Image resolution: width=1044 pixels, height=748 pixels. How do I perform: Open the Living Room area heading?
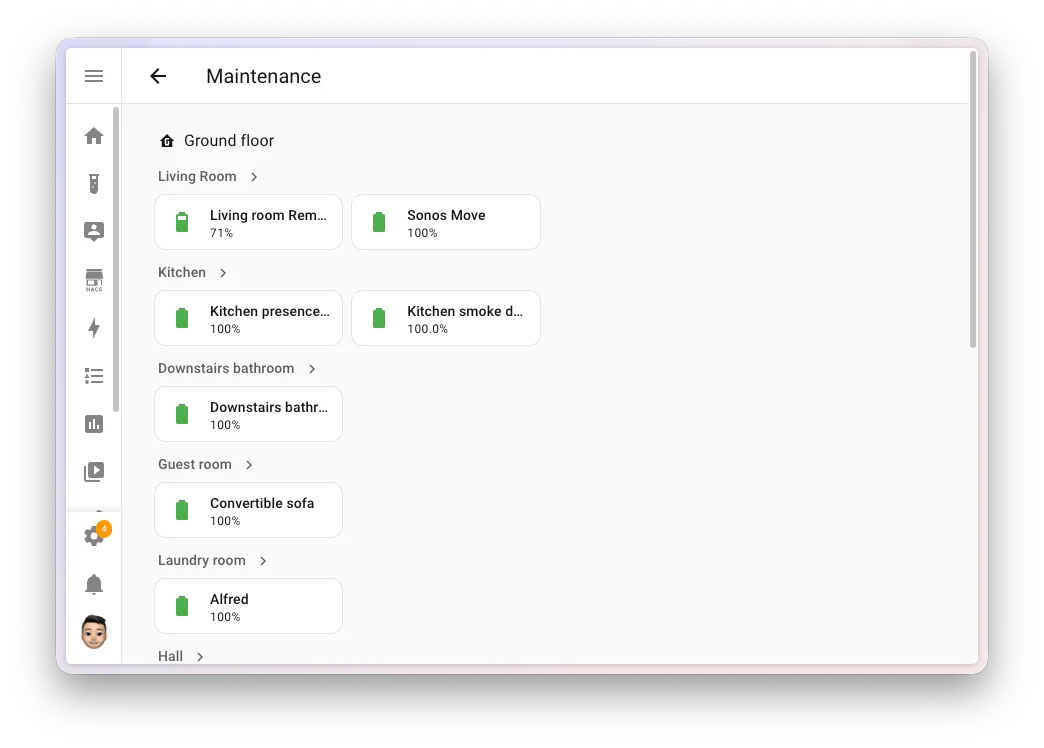pos(197,177)
